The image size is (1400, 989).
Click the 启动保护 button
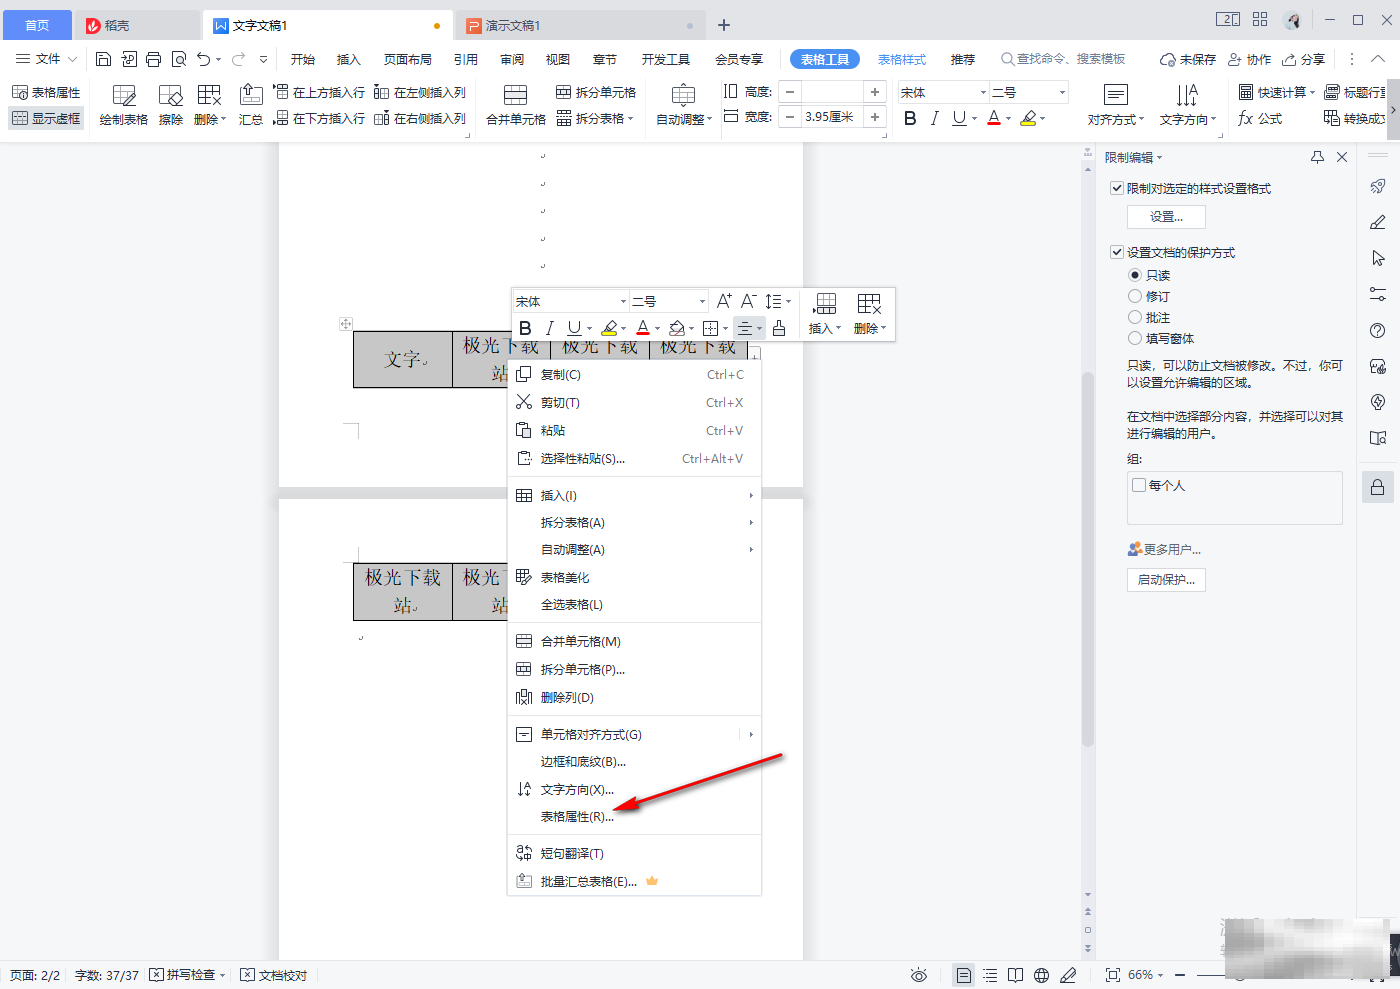pyautogui.click(x=1166, y=579)
